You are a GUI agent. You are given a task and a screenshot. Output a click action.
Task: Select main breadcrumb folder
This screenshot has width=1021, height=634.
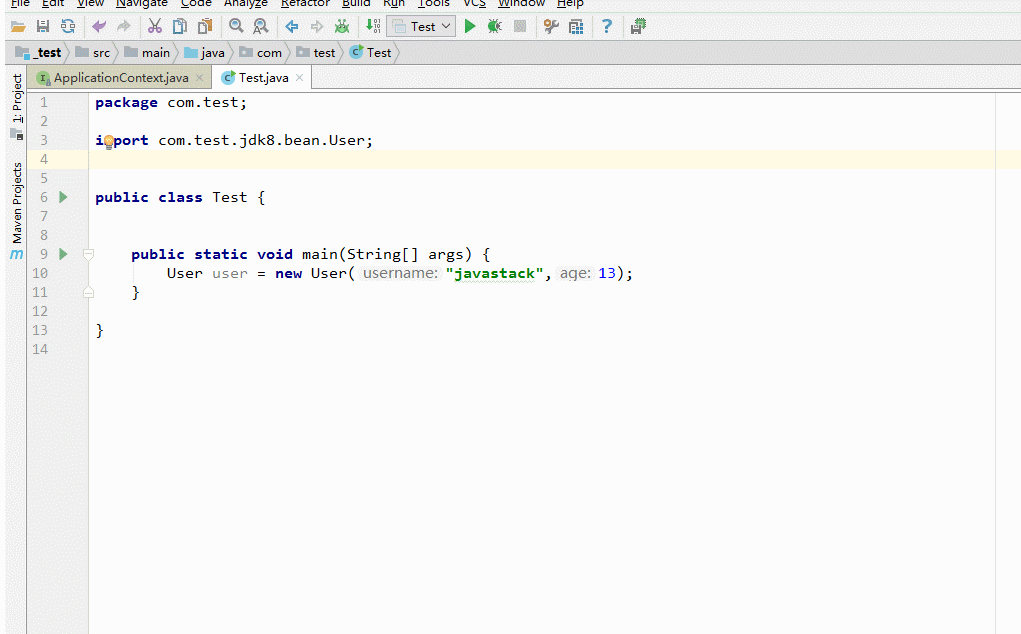coord(147,53)
